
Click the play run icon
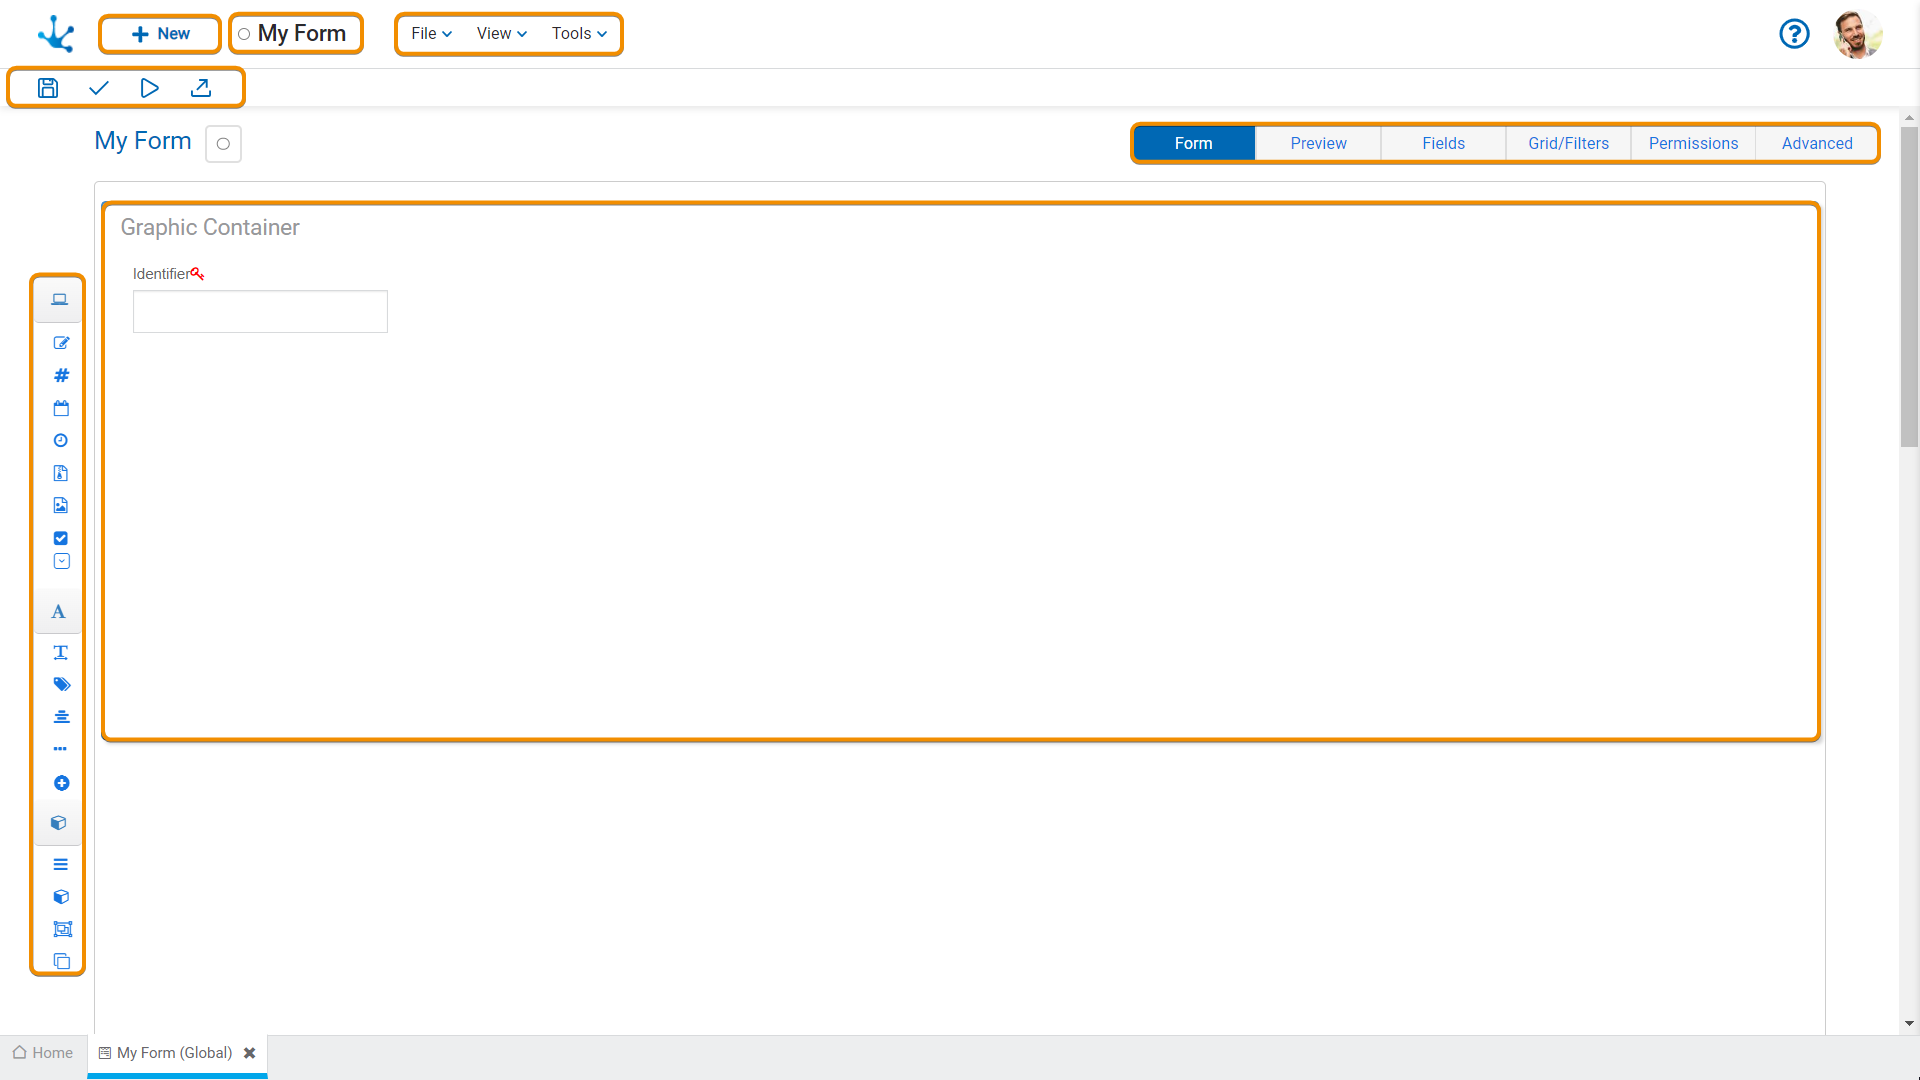(x=149, y=88)
